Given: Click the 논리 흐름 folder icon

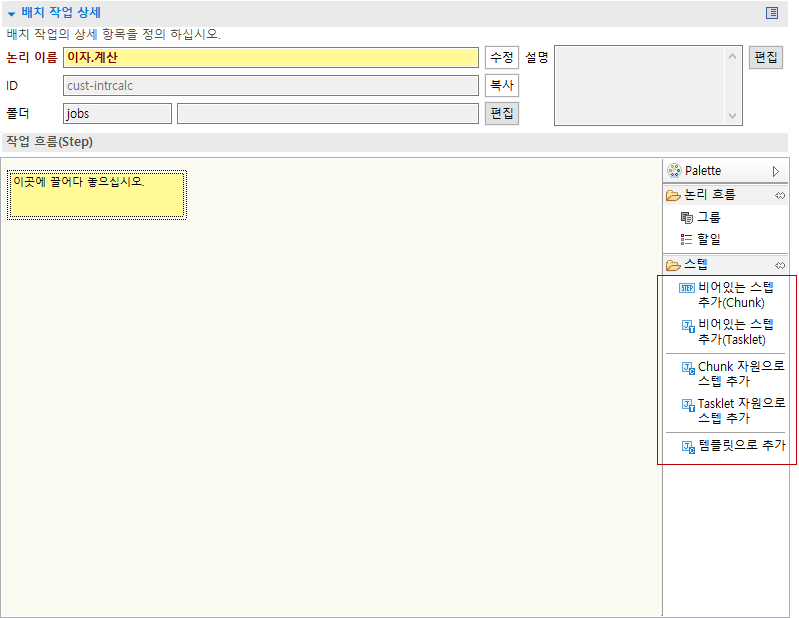Looking at the screenshot, I should click(673, 195).
